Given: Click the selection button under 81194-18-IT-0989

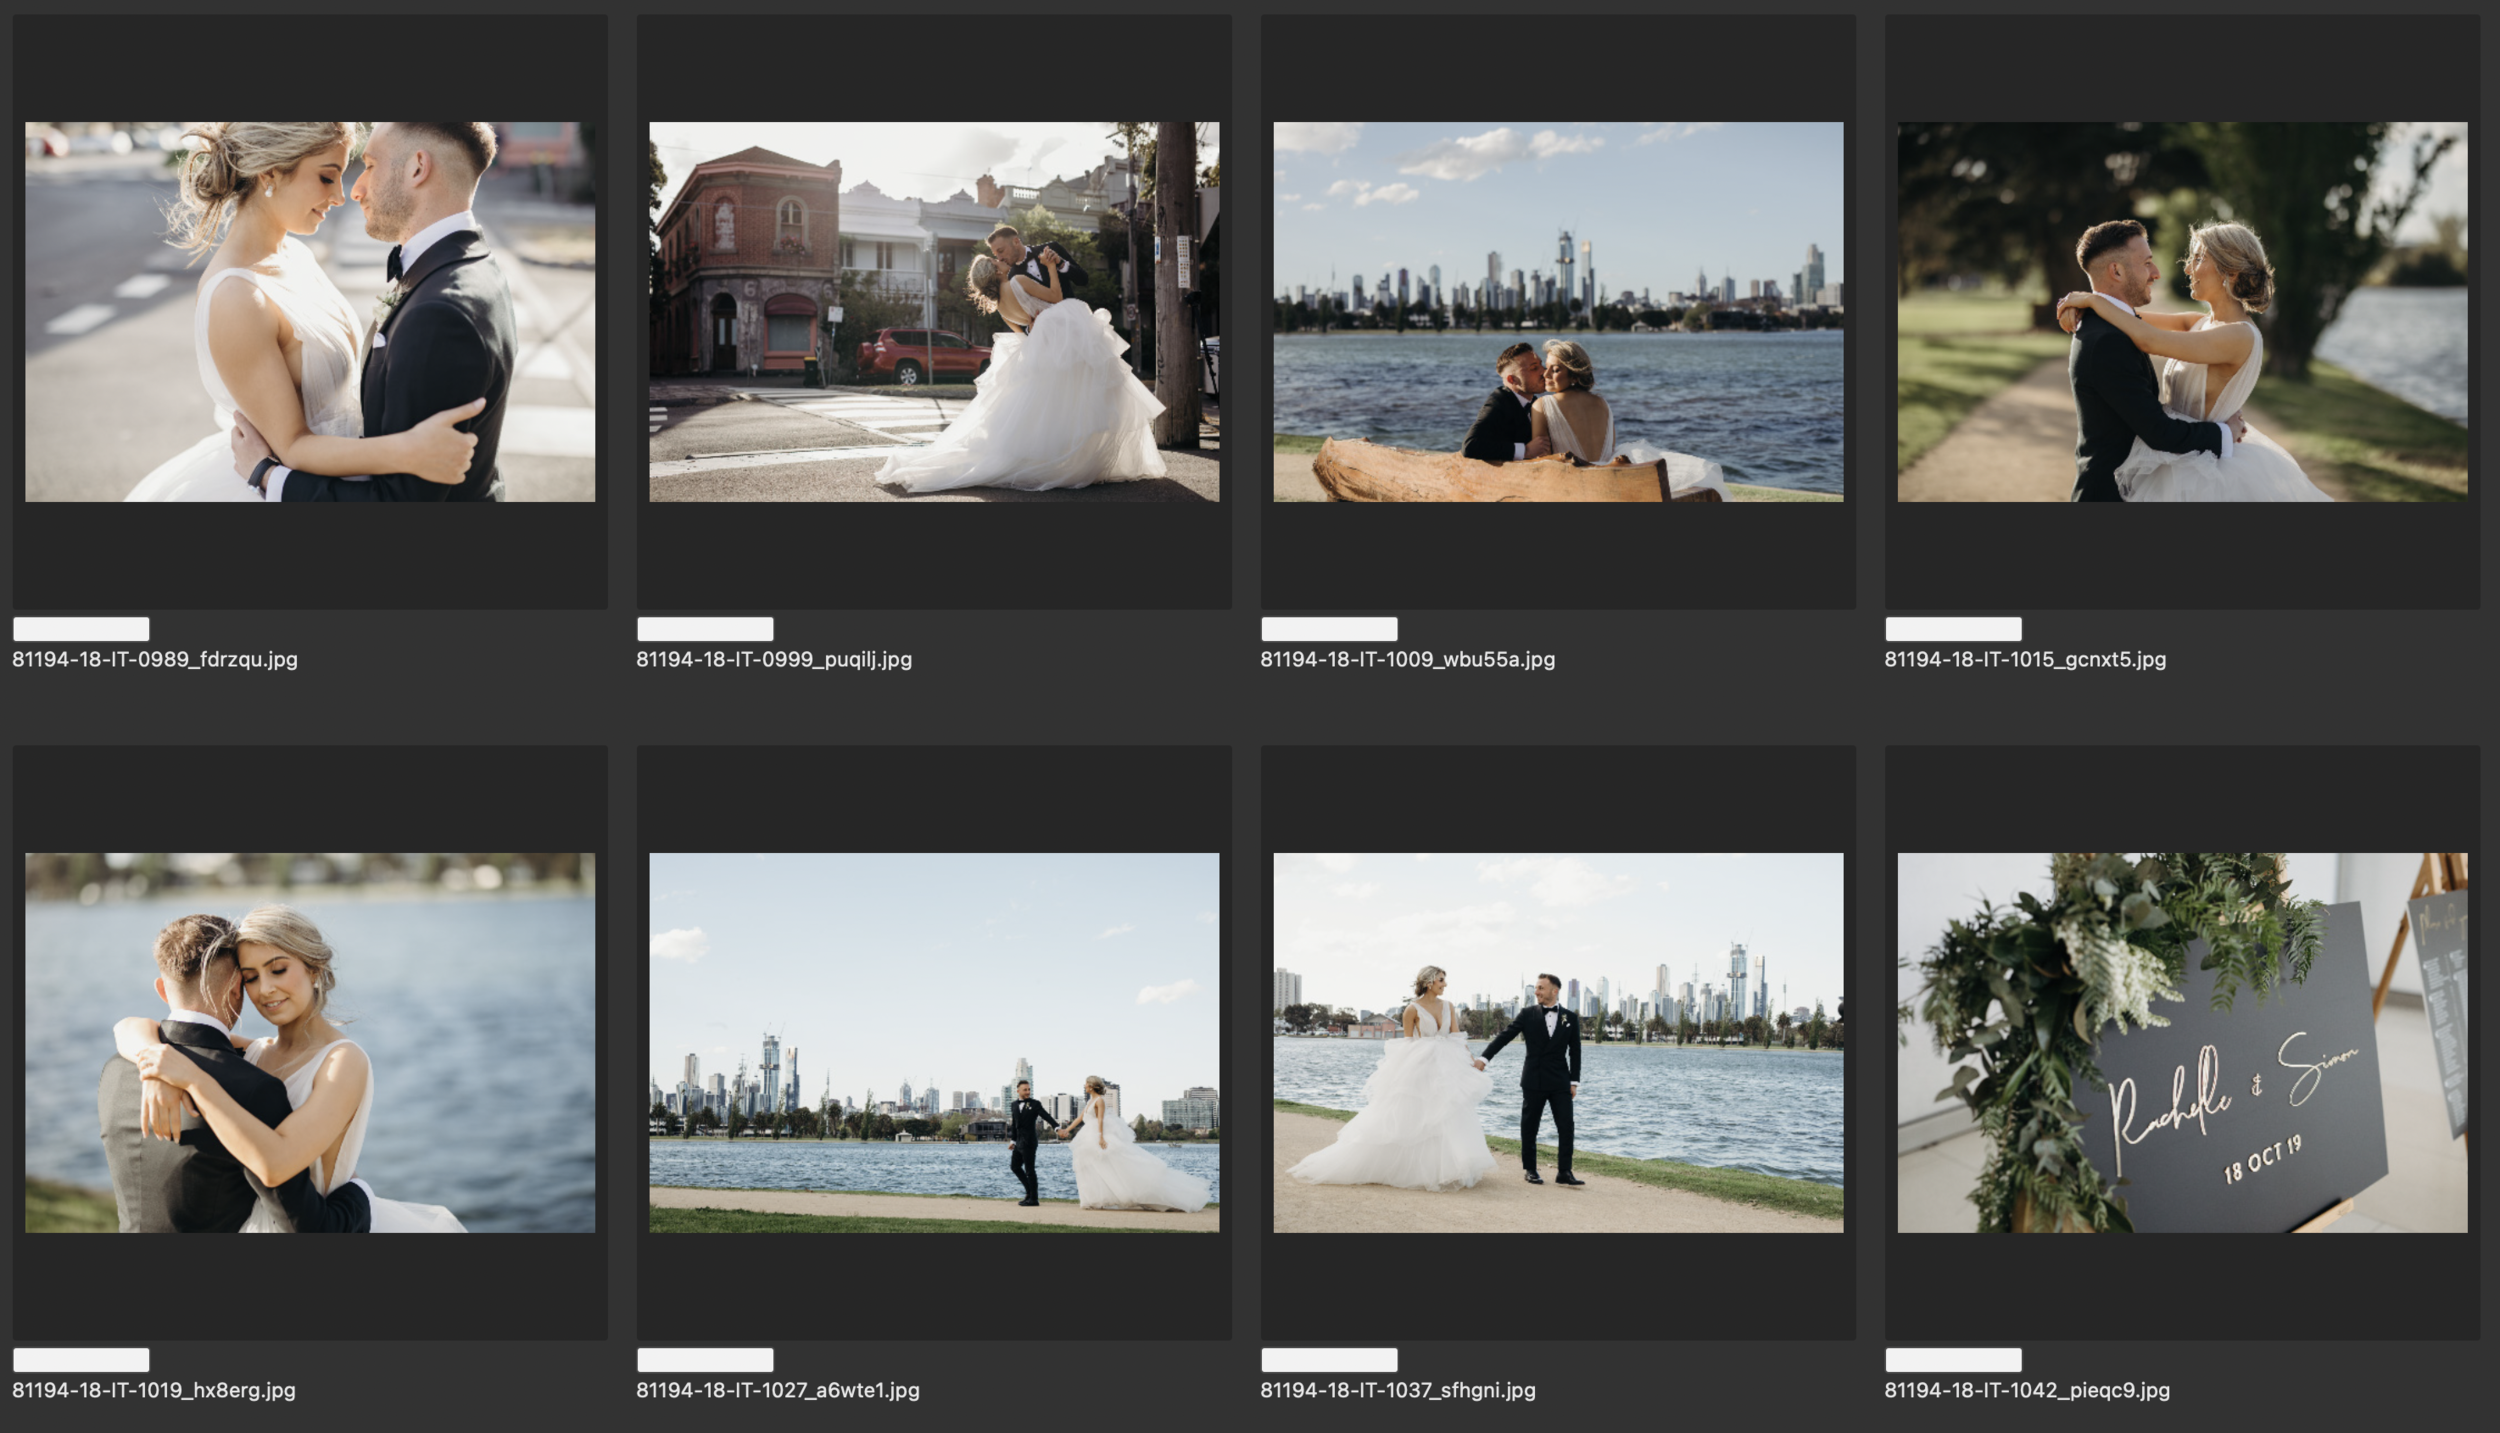Looking at the screenshot, I should click(x=80, y=629).
